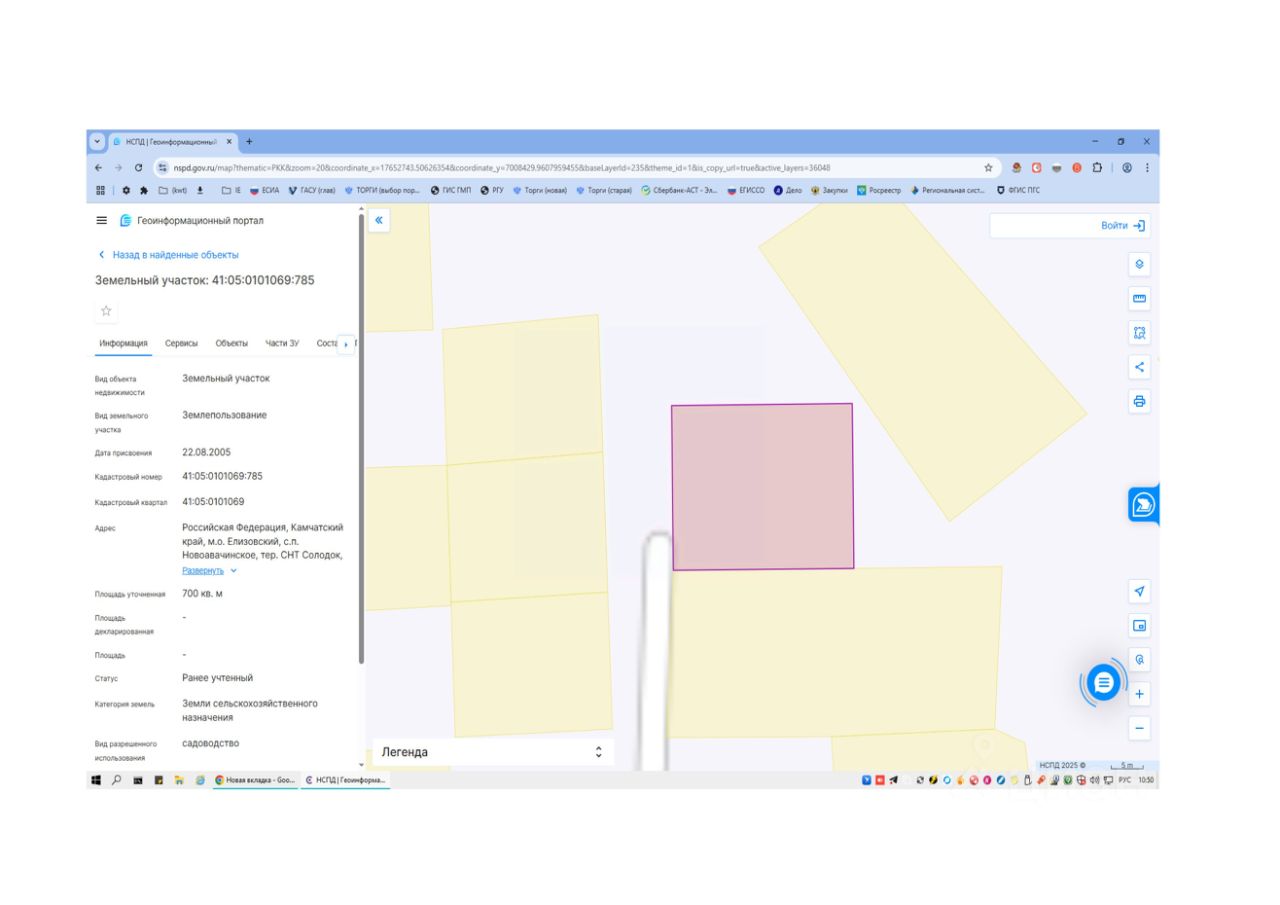The width and height of the screenshot is (1280, 905).
Task: Open the Росреестр bookmark
Action: [x=879, y=190]
